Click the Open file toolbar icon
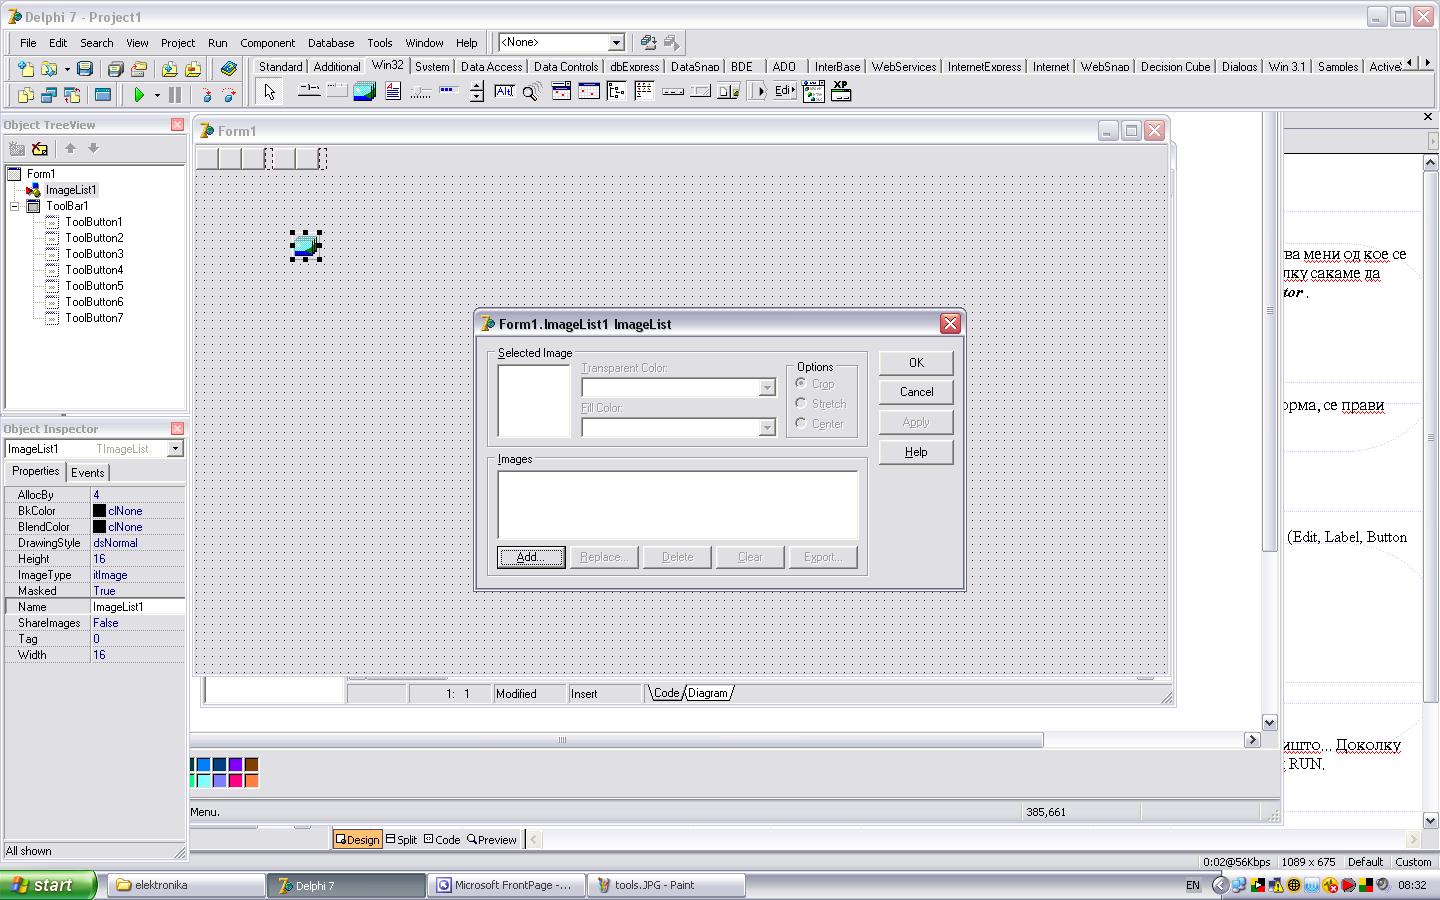Viewport: 1440px width, 900px height. click(x=49, y=69)
